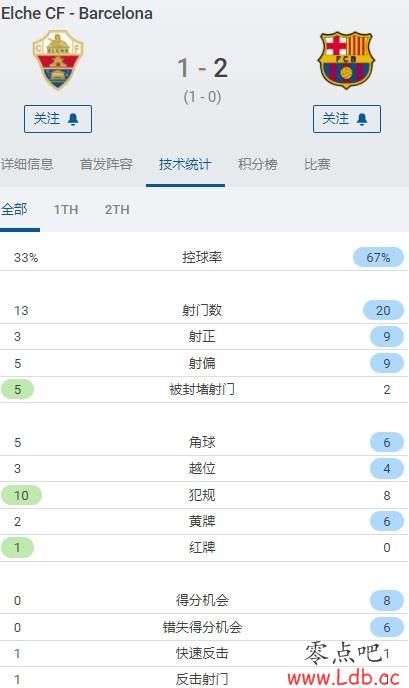Open the 积分榜 standings tab

258,165
